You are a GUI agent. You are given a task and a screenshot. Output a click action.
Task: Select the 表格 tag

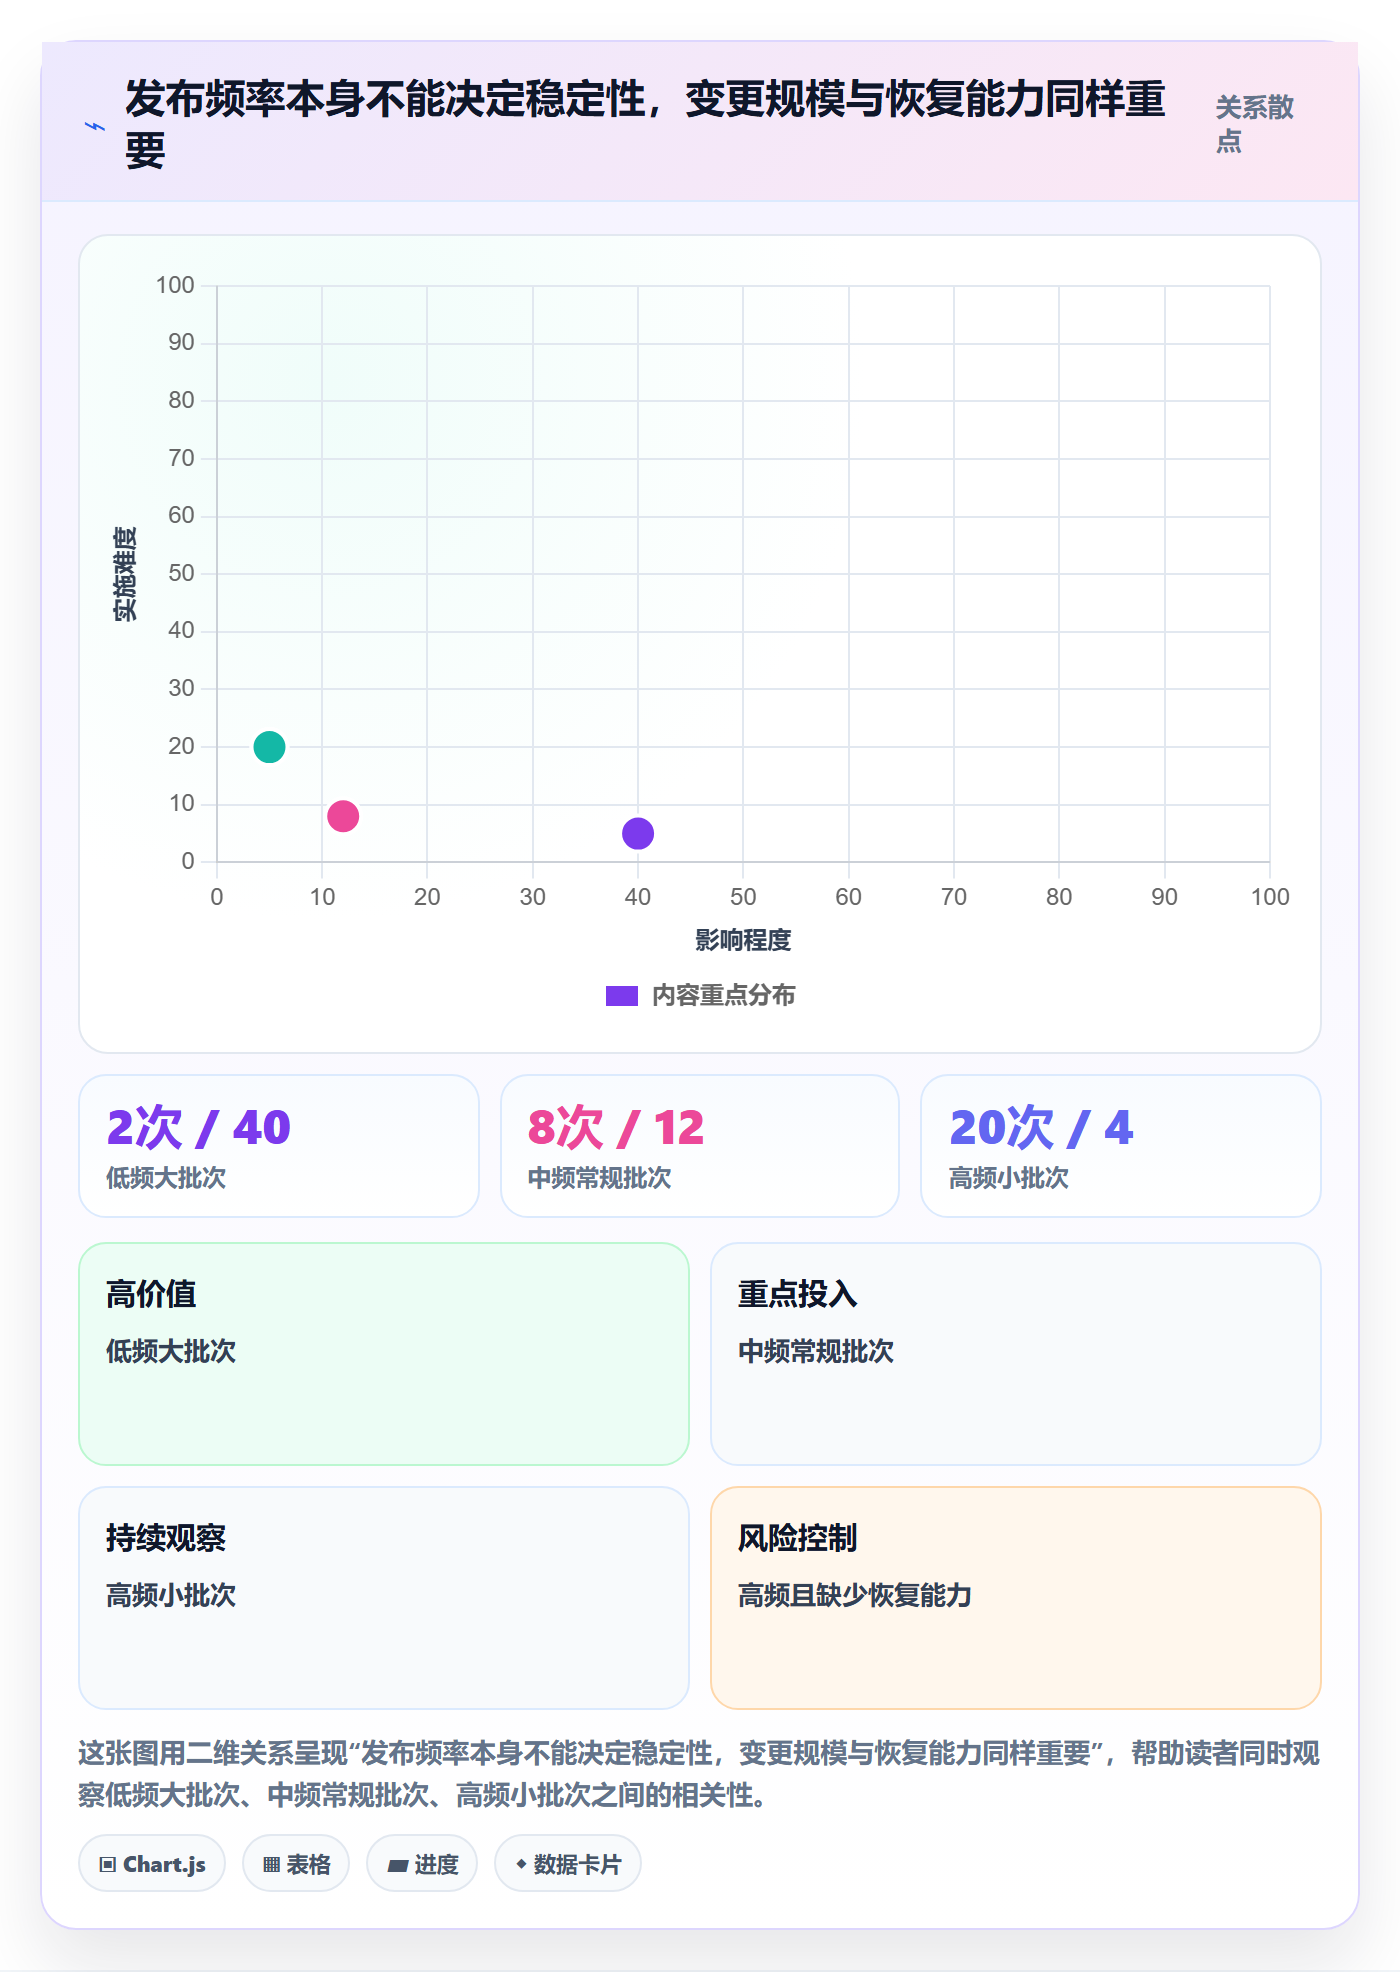tap(296, 1864)
